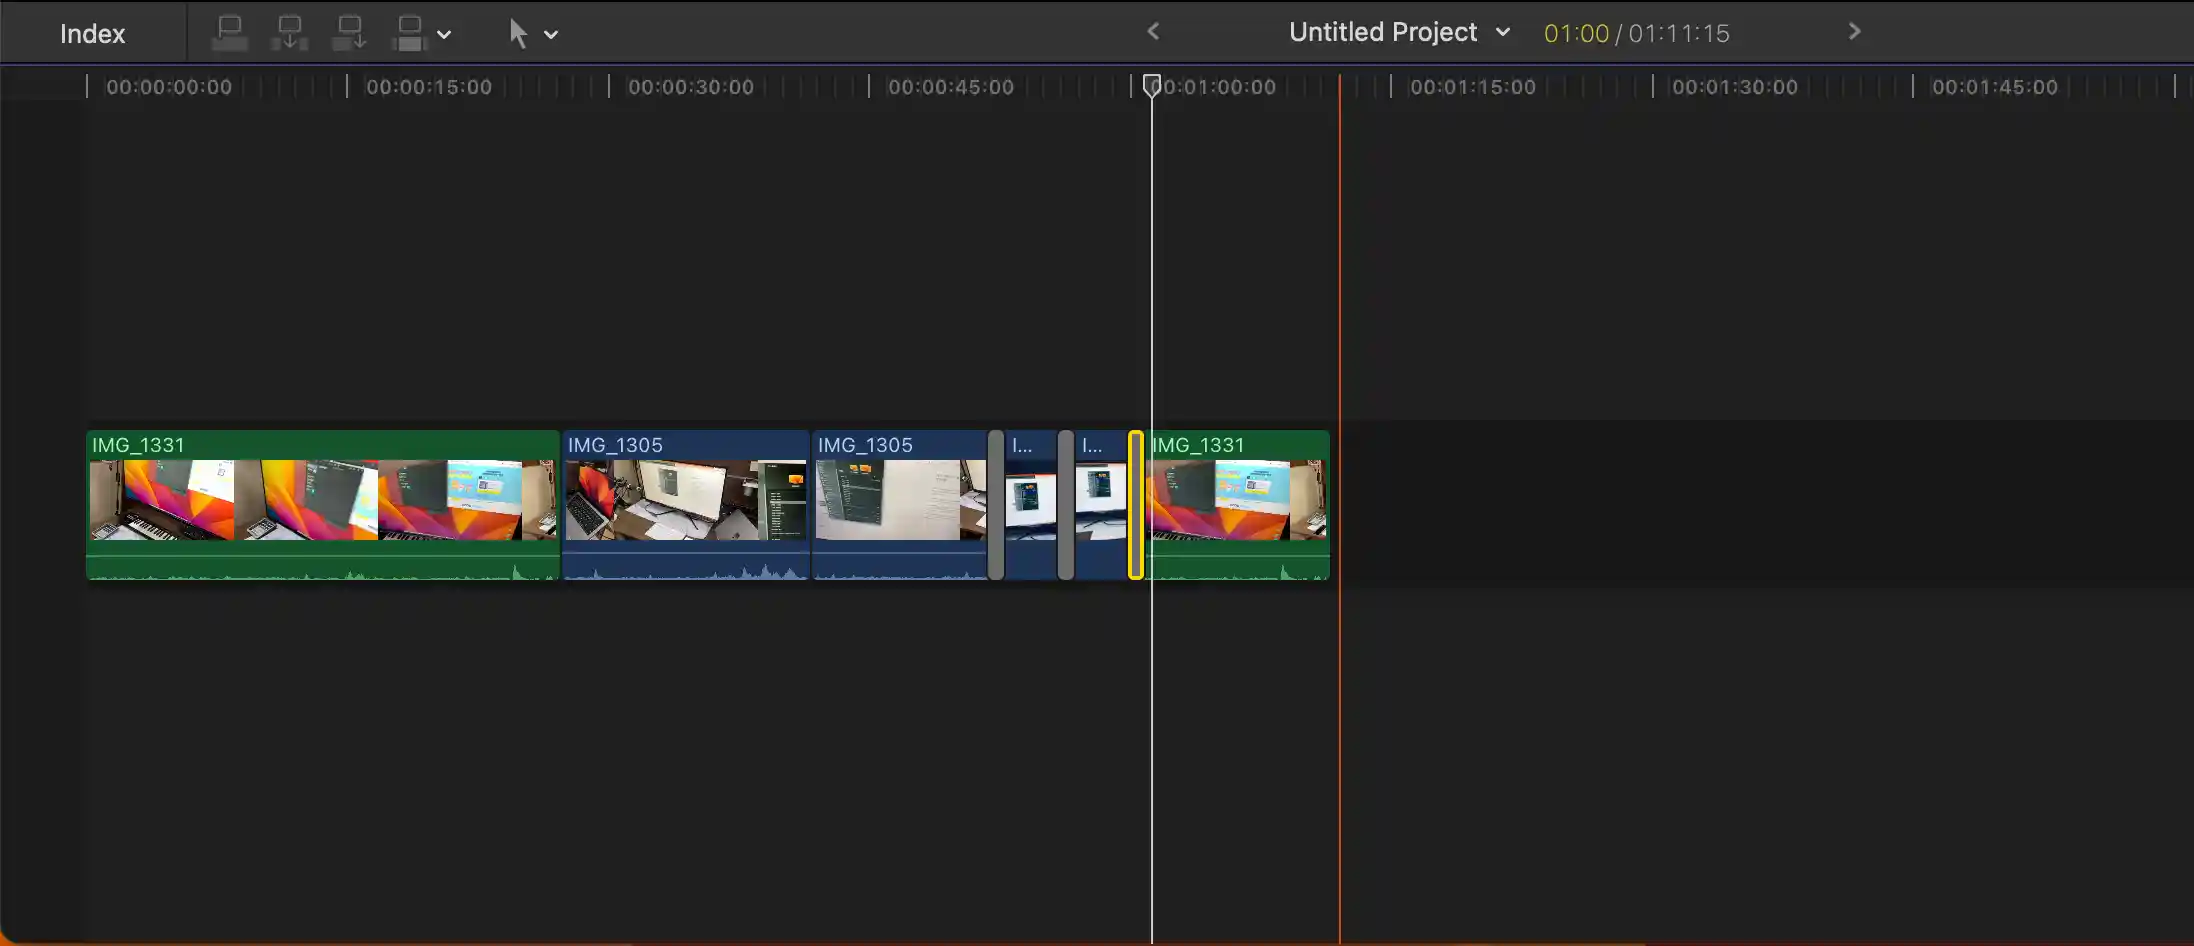Select the first short clip labeled I...
Viewport: 2194px width, 946px height.
[x=1031, y=504]
